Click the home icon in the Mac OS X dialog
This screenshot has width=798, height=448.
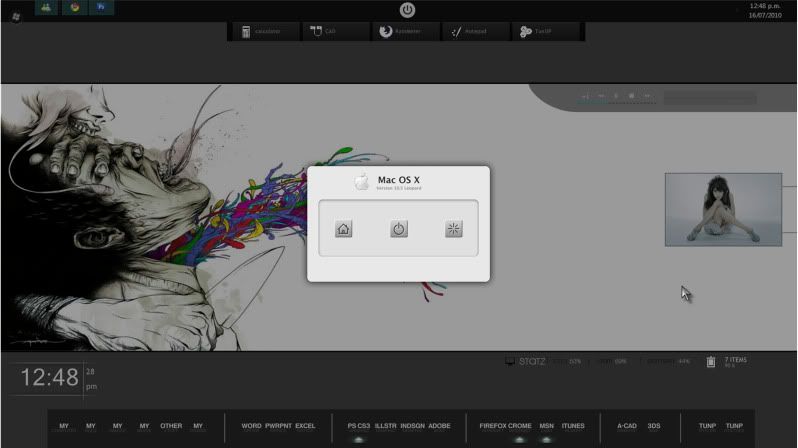(344, 229)
